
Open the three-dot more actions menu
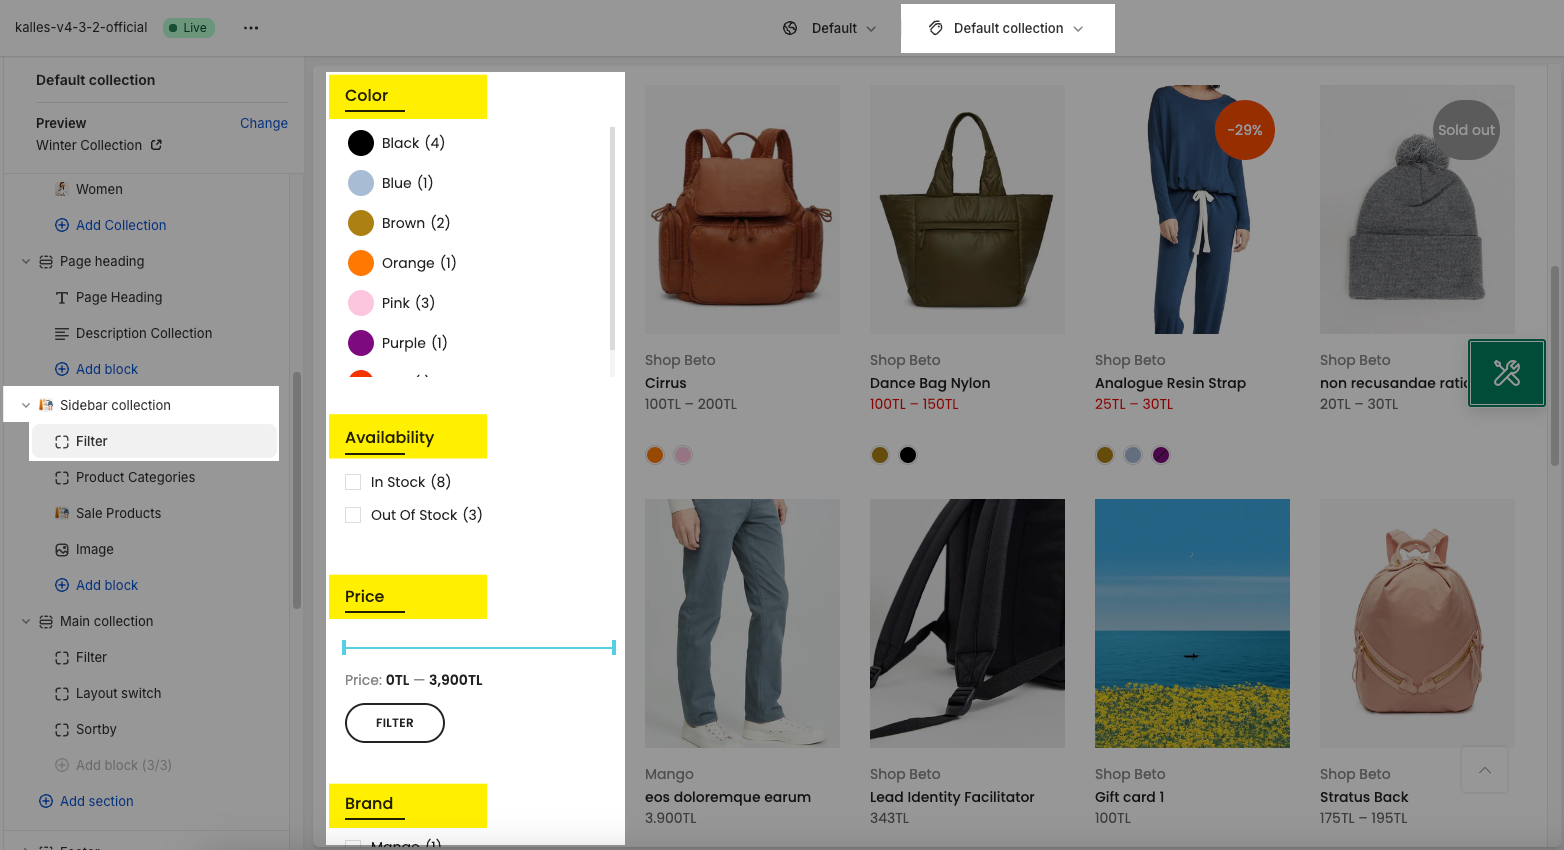[251, 28]
